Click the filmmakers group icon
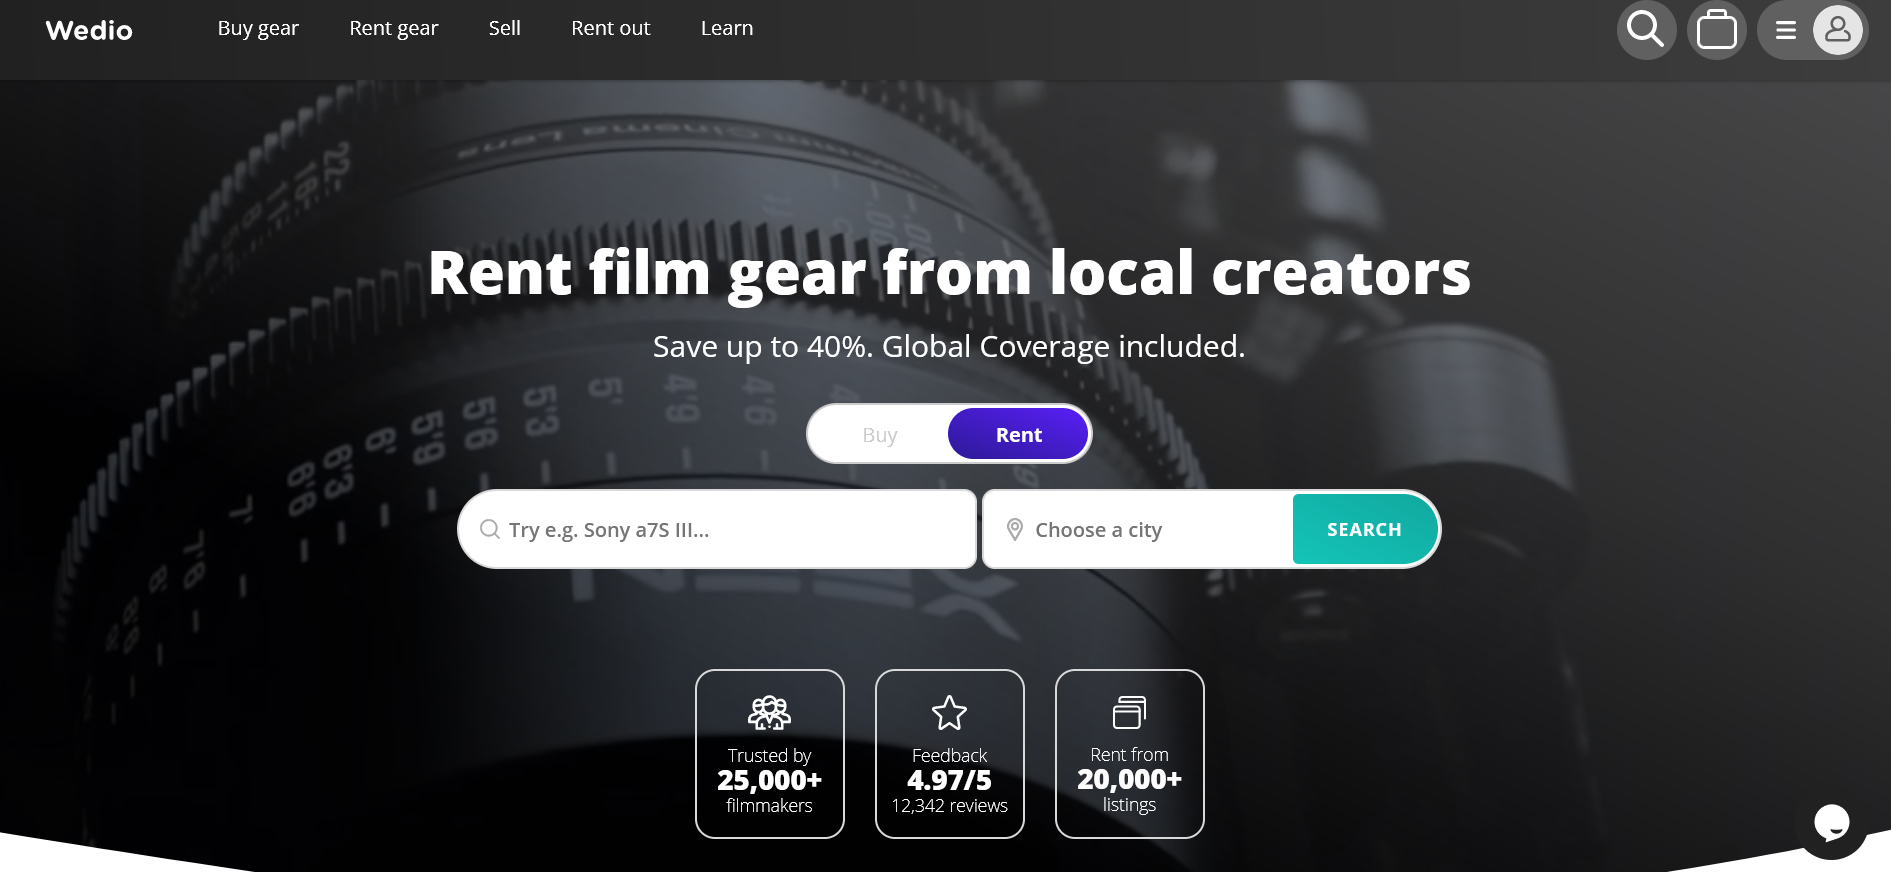Viewport: 1891px width, 872px height. [x=769, y=712]
